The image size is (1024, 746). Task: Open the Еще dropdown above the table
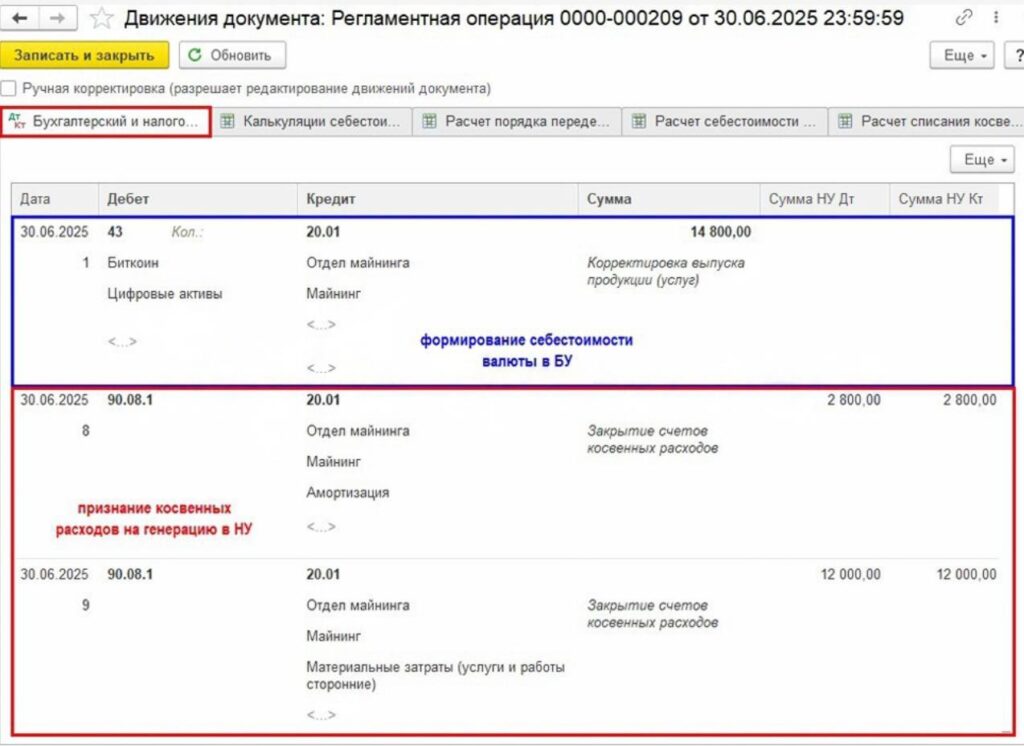pos(981,159)
